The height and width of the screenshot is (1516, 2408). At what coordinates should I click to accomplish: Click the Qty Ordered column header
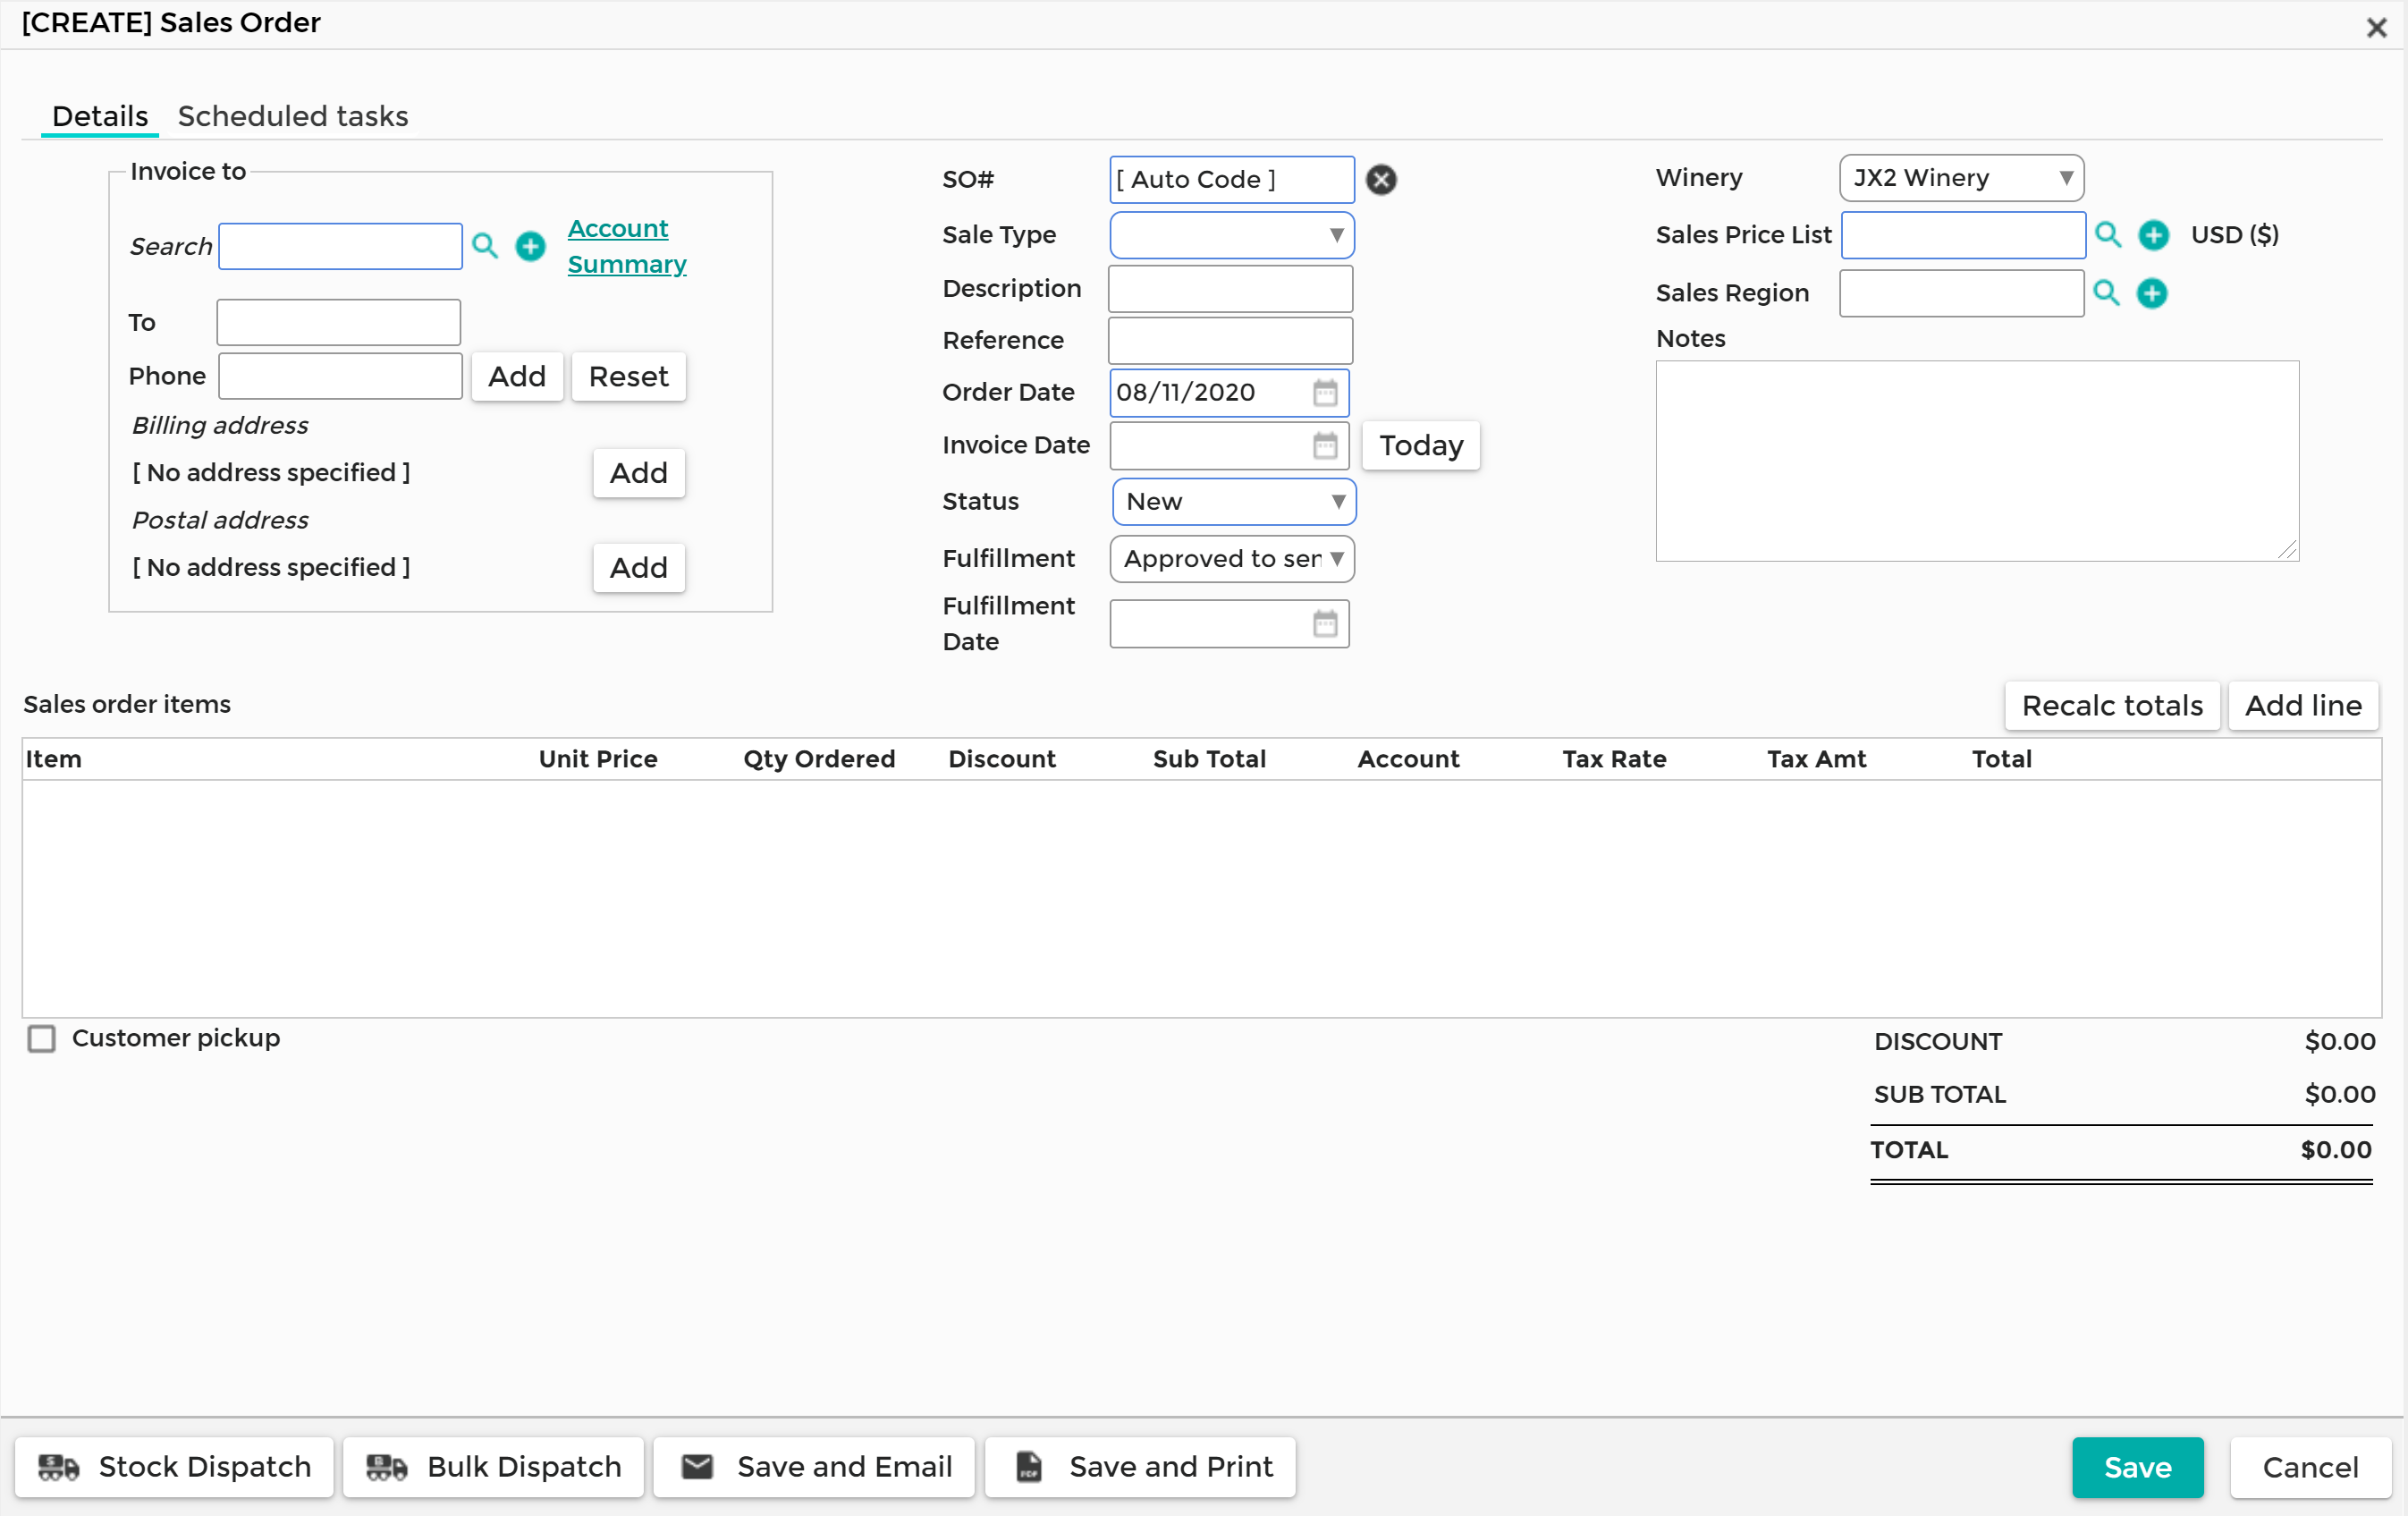point(819,759)
